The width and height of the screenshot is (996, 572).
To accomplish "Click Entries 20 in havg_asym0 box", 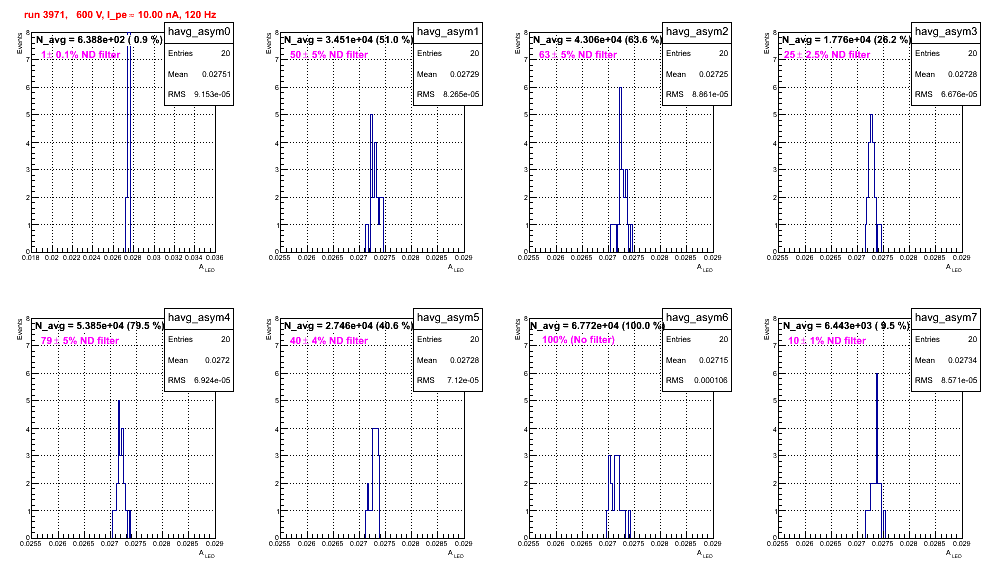I will click(x=199, y=54).
